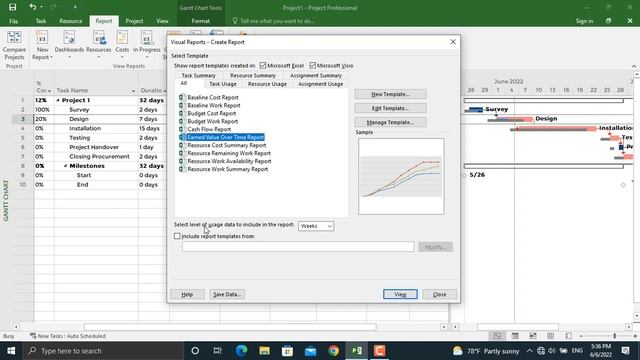Switch to Project app in taskbar
This screenshot has height=360, width=640.
coord(357,351)
